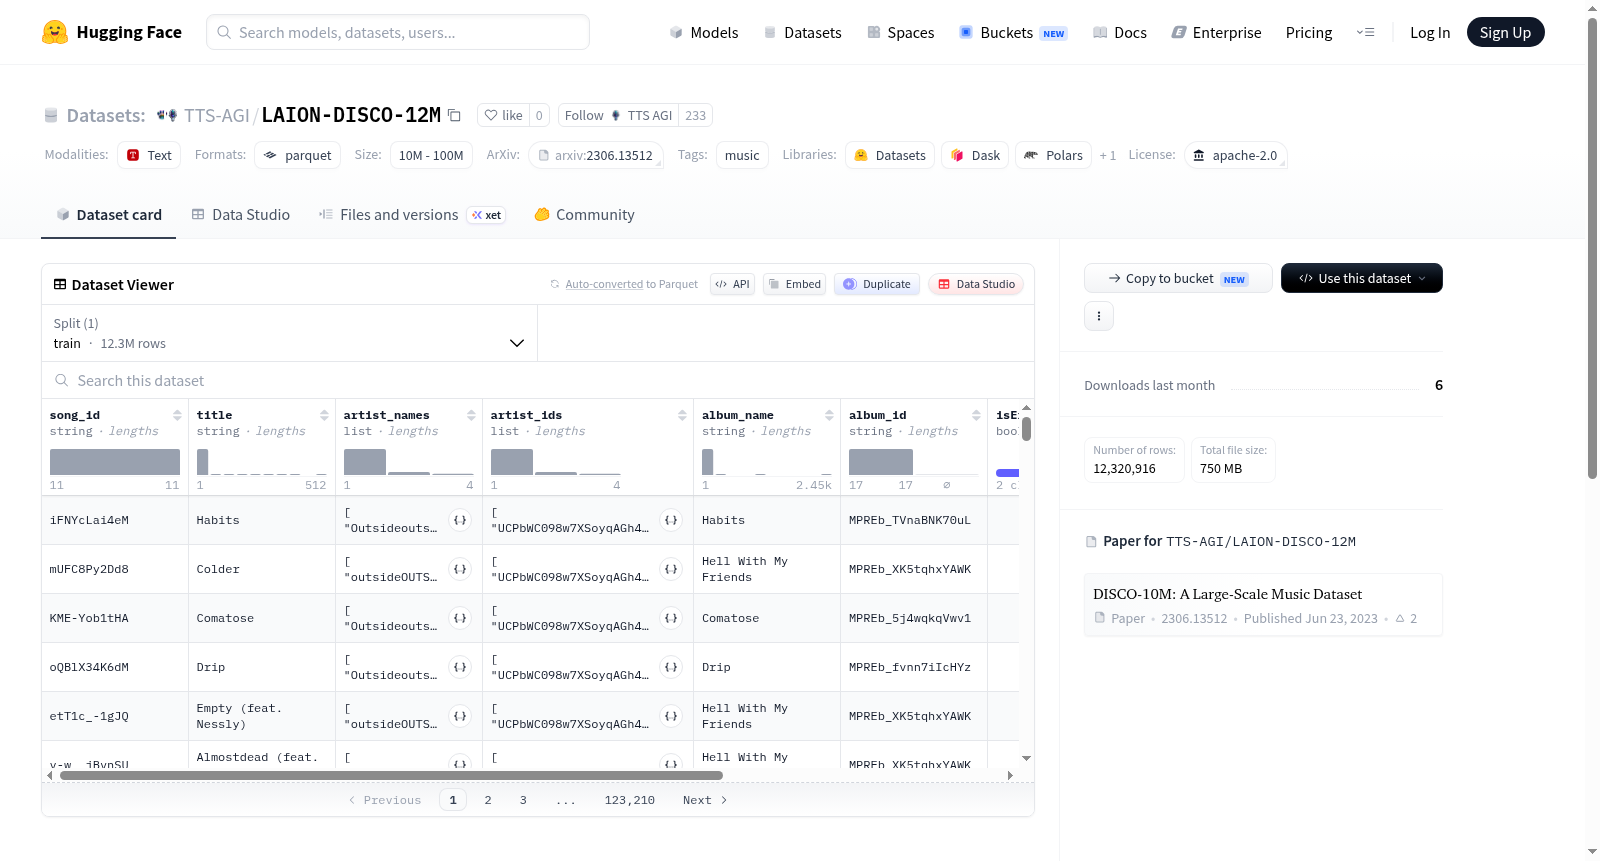Click the song_id length histogram bar

[115, 462]
